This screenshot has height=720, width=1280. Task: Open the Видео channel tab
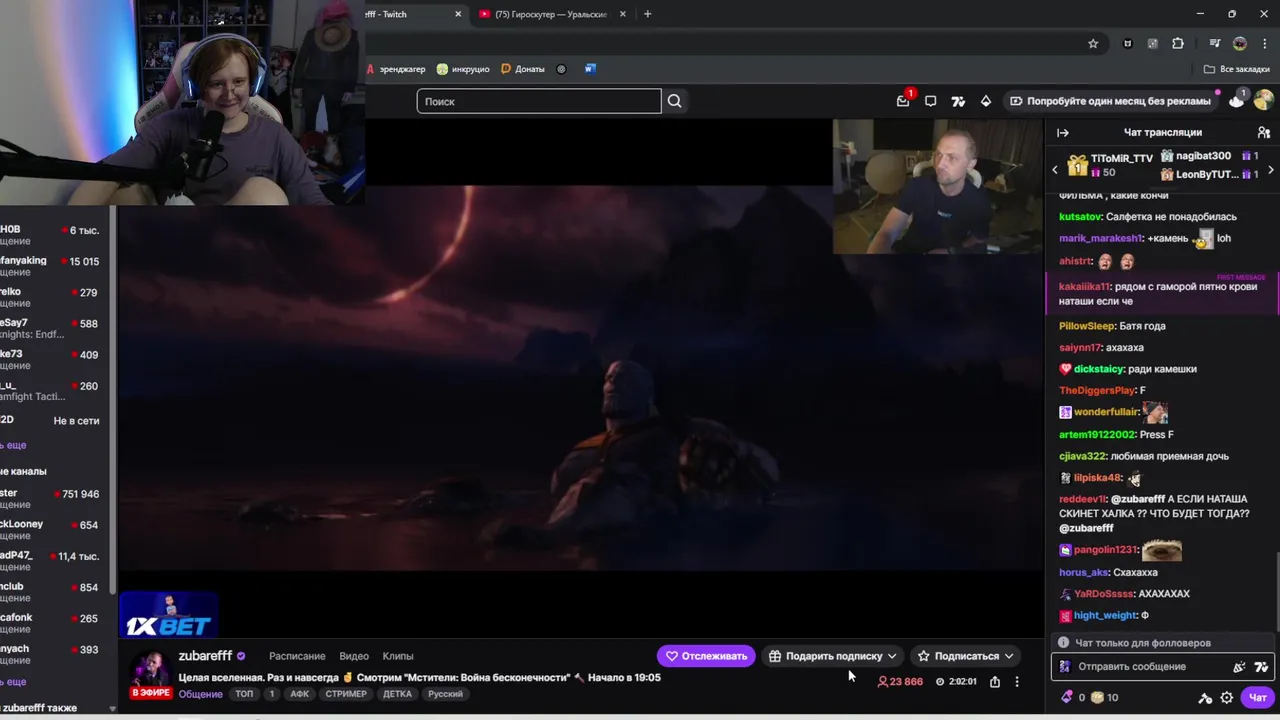354,656
